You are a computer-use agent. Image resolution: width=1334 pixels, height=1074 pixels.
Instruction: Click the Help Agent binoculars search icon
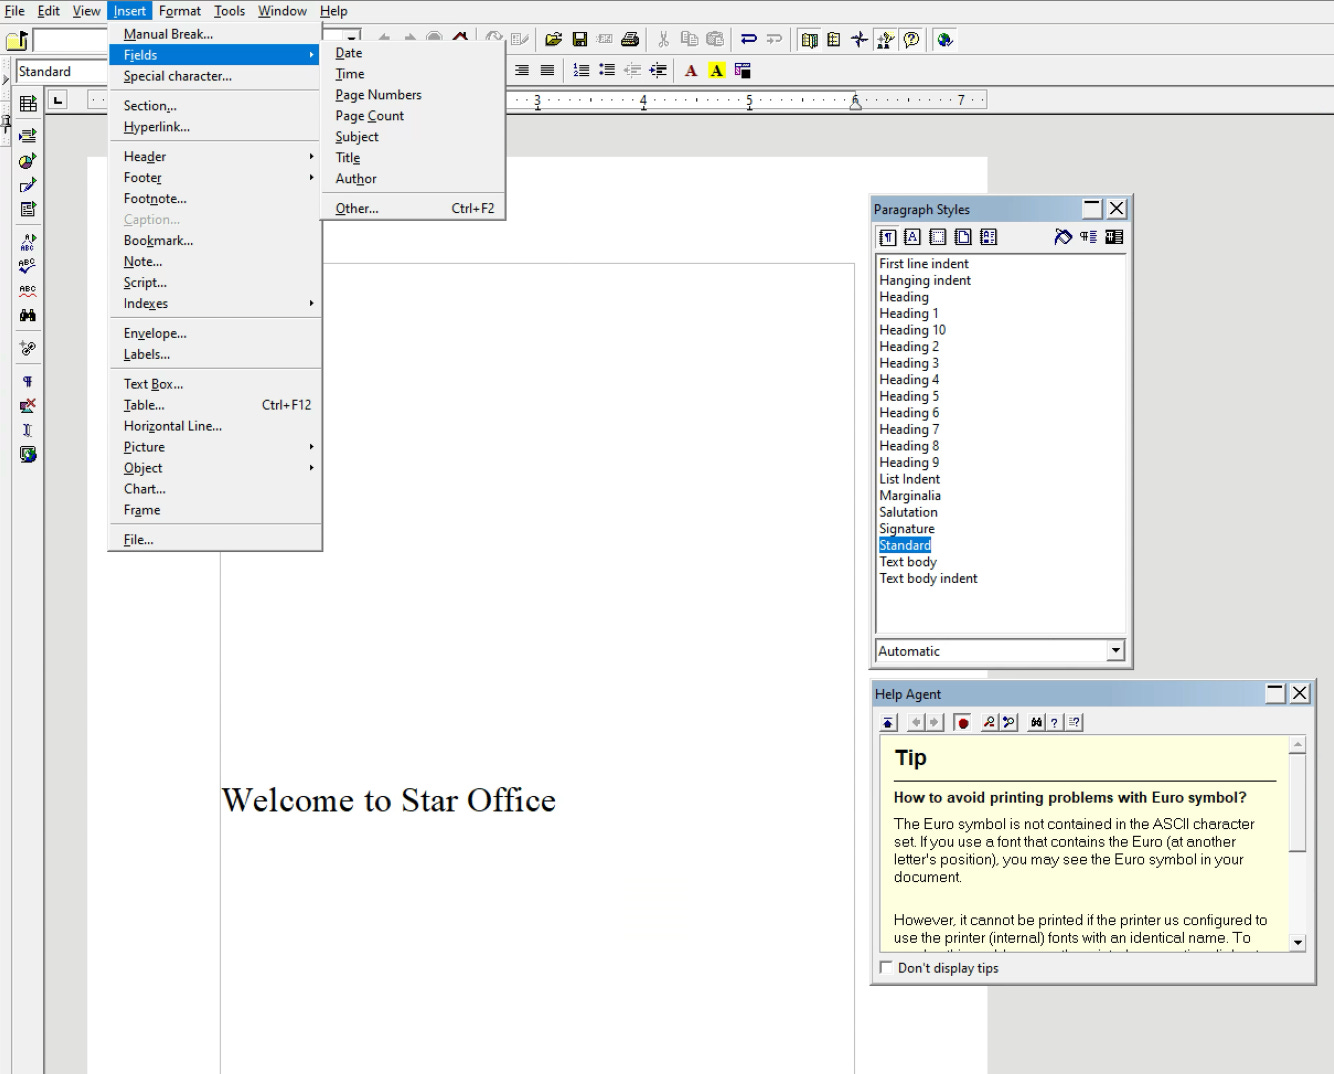pos(1036,722)
